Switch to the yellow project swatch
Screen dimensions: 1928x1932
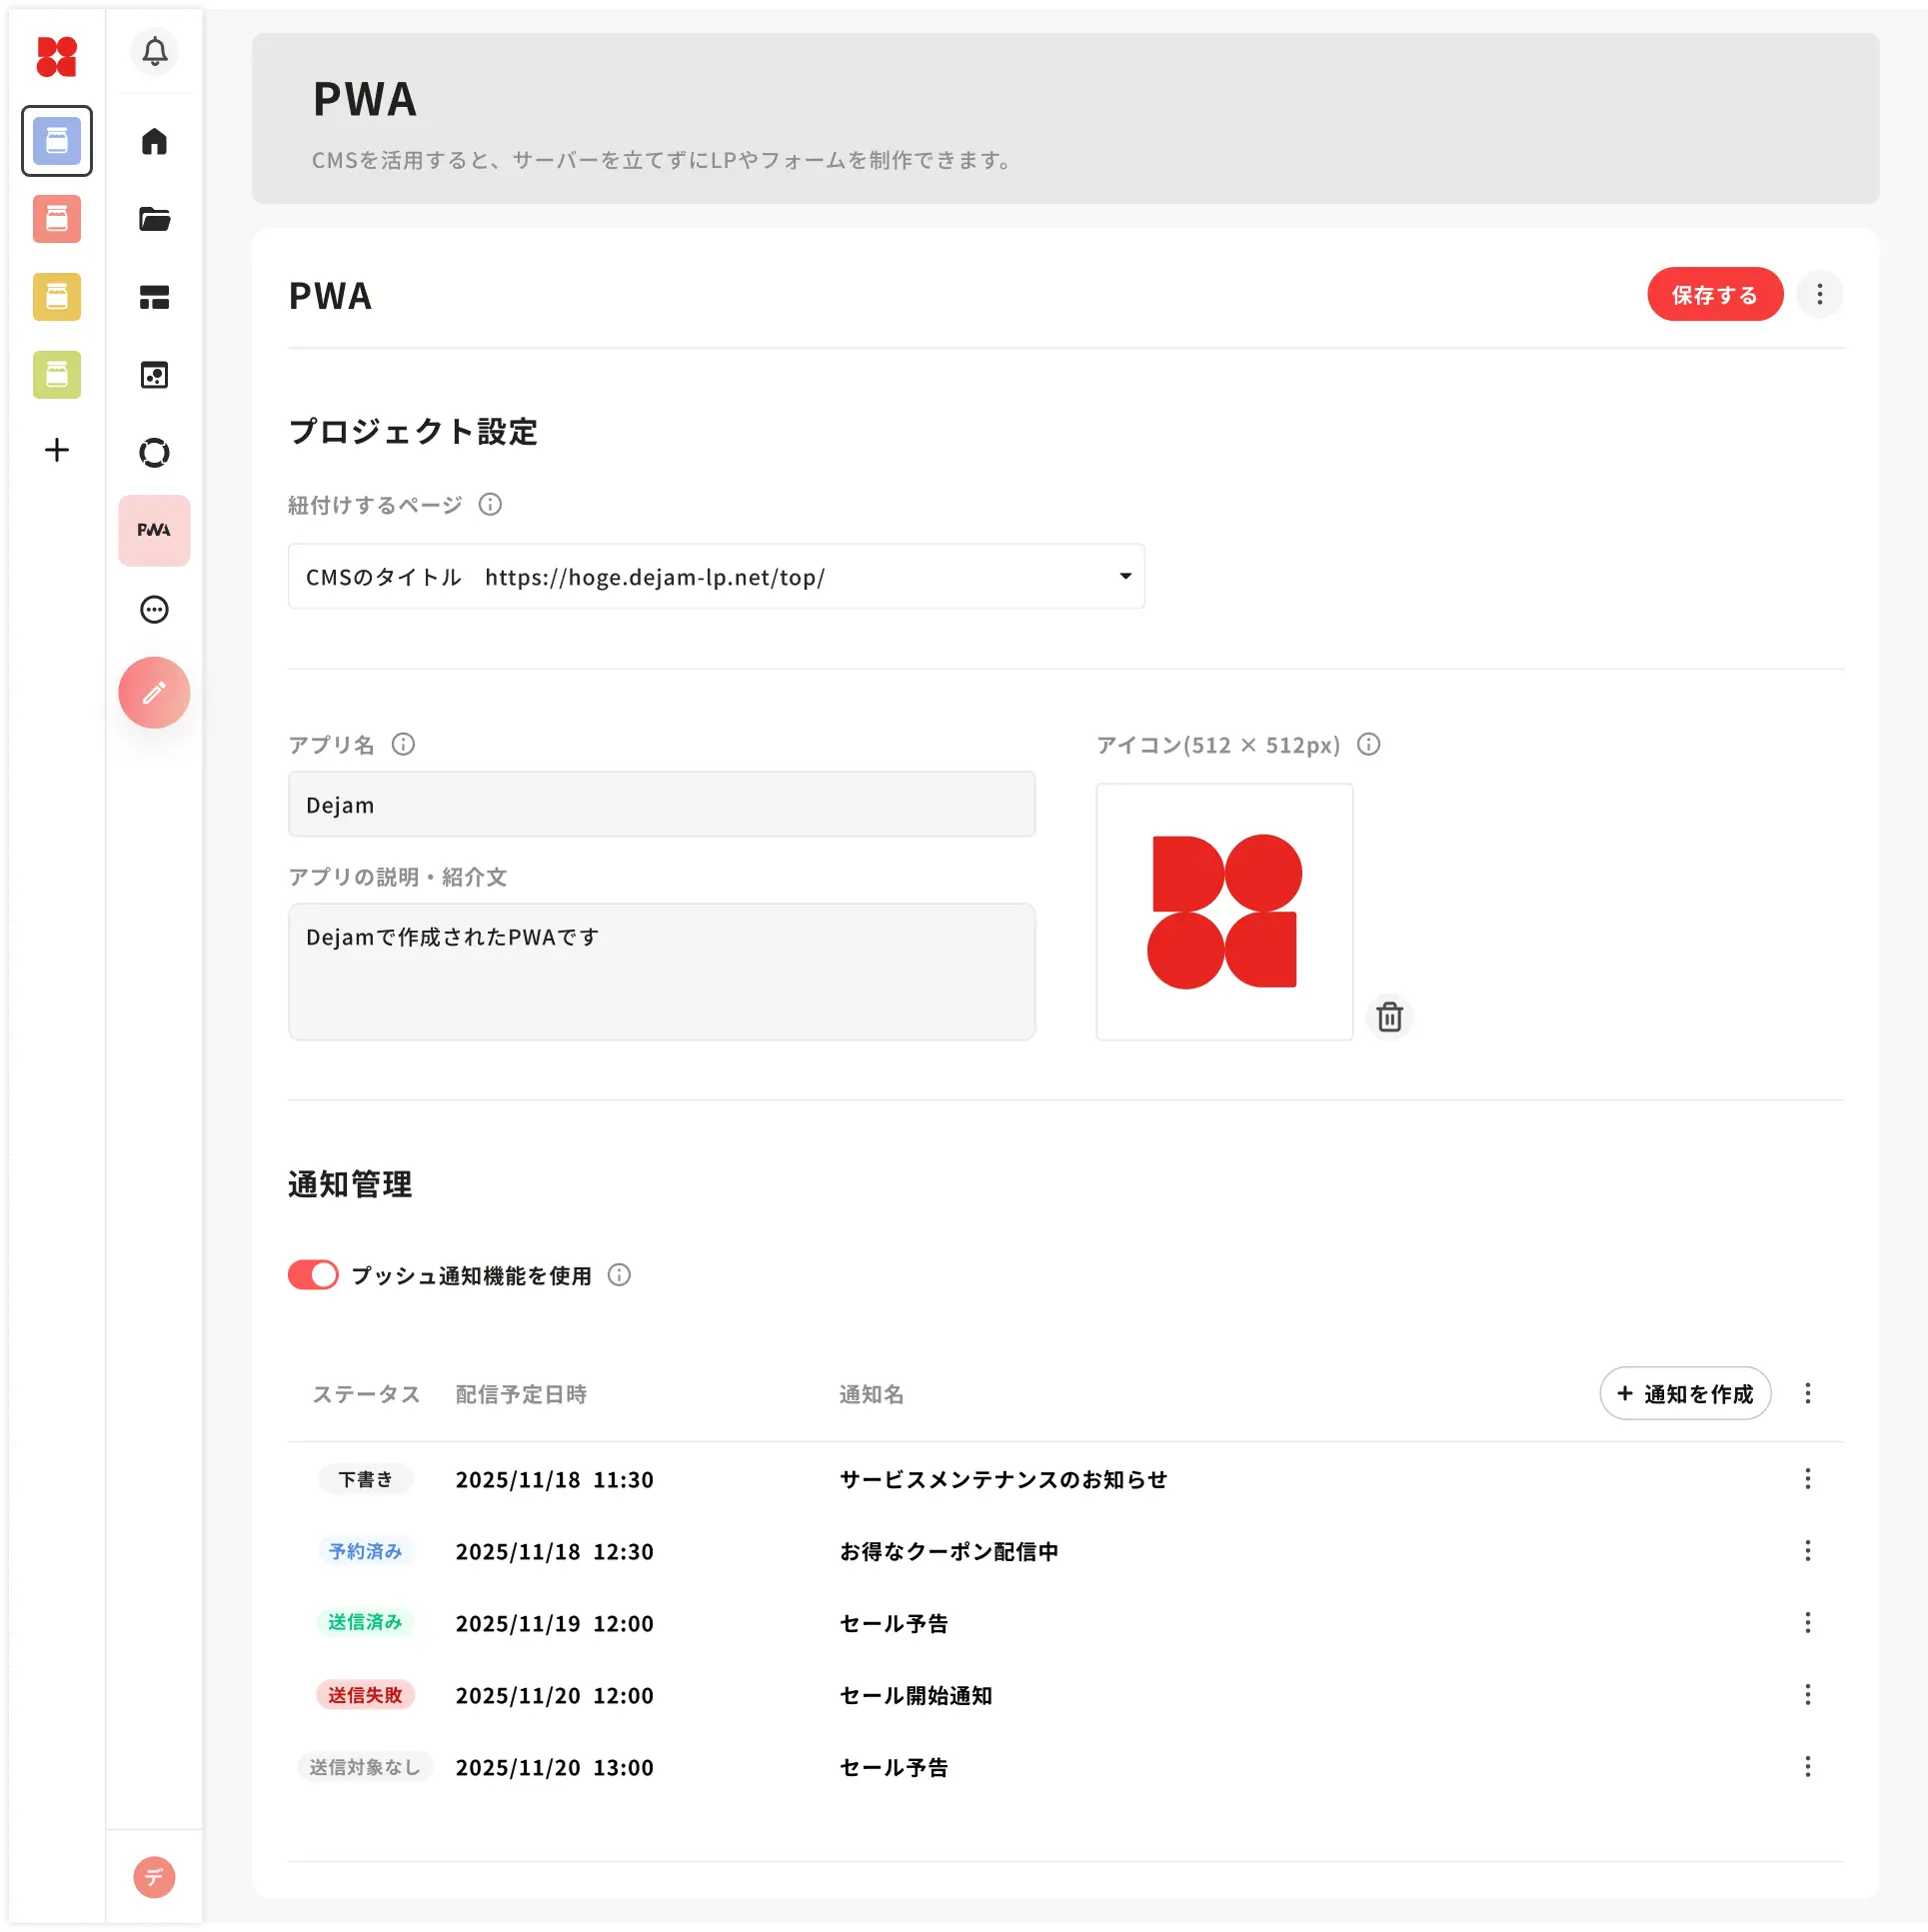point(57,297)
